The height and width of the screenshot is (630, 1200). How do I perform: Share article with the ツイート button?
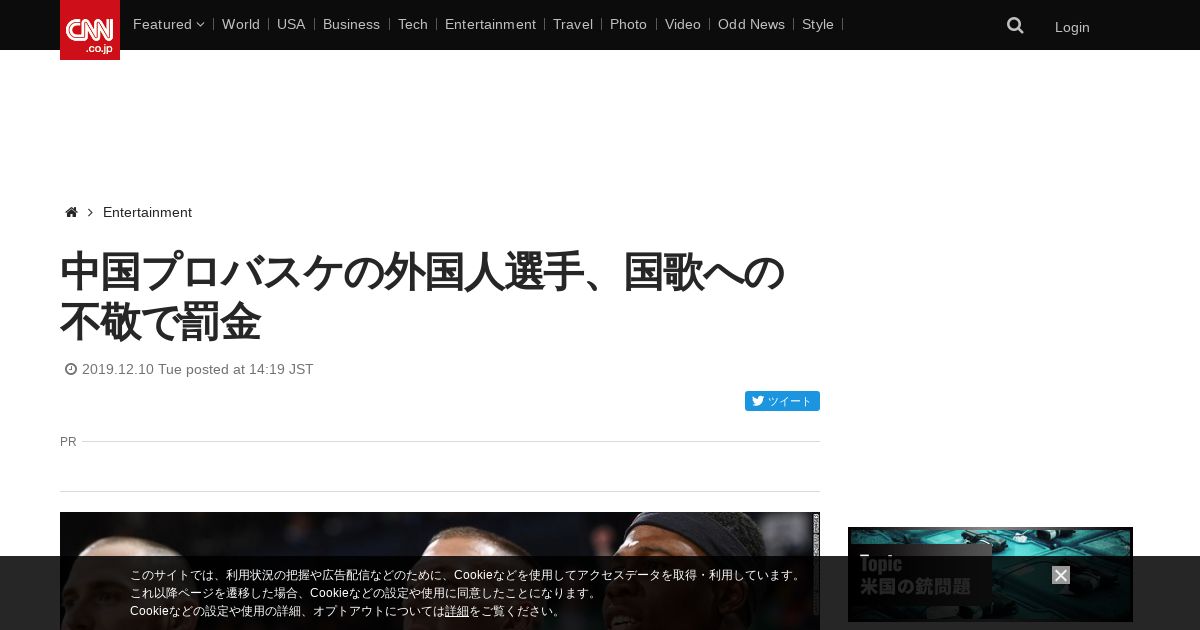[782, 401]
